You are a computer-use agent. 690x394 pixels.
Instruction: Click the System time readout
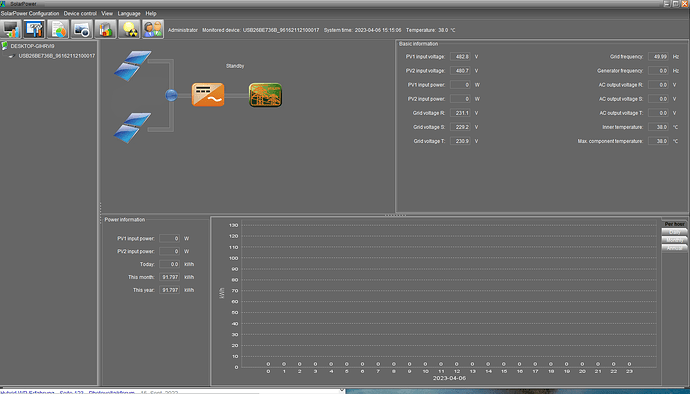(363, 30)
